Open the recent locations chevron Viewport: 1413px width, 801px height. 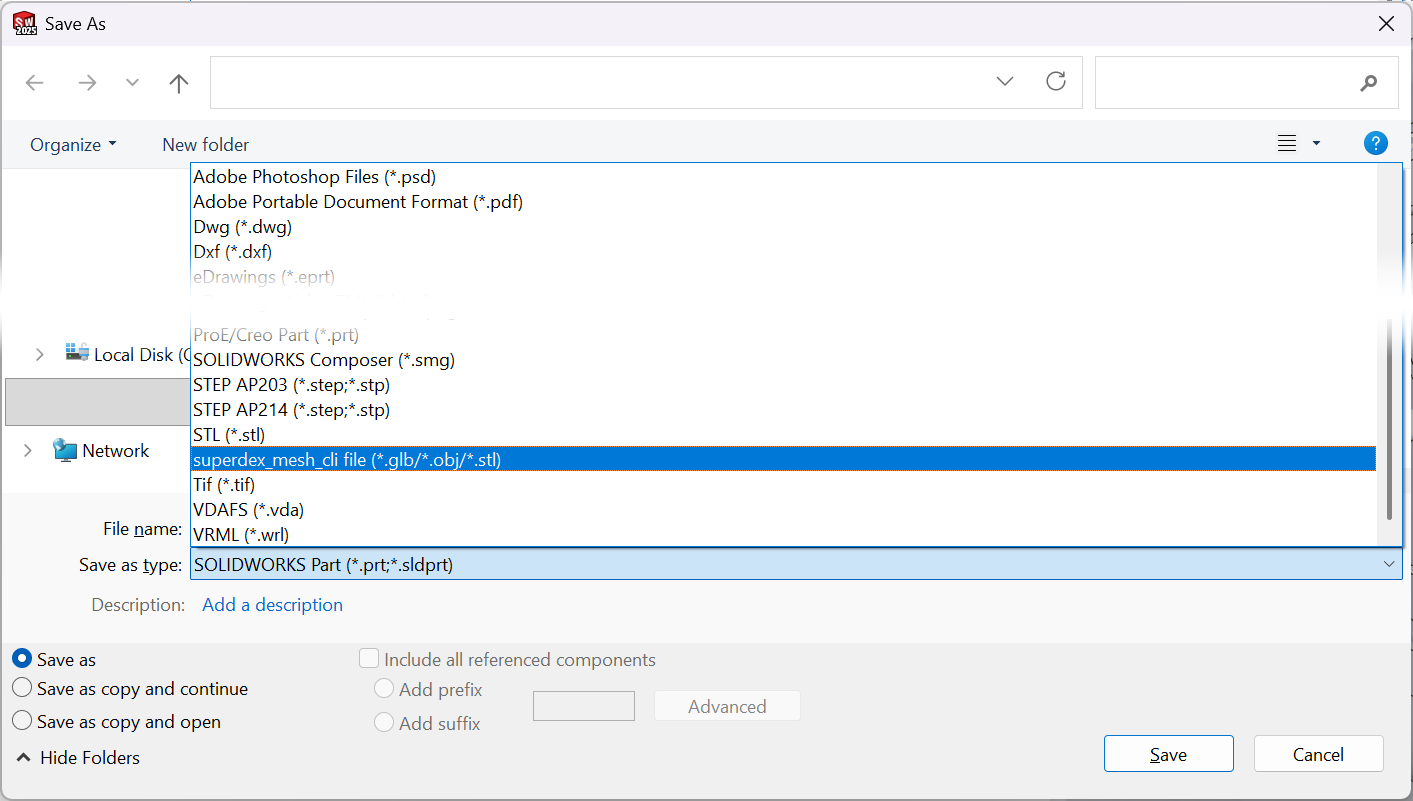pos(132,83)
